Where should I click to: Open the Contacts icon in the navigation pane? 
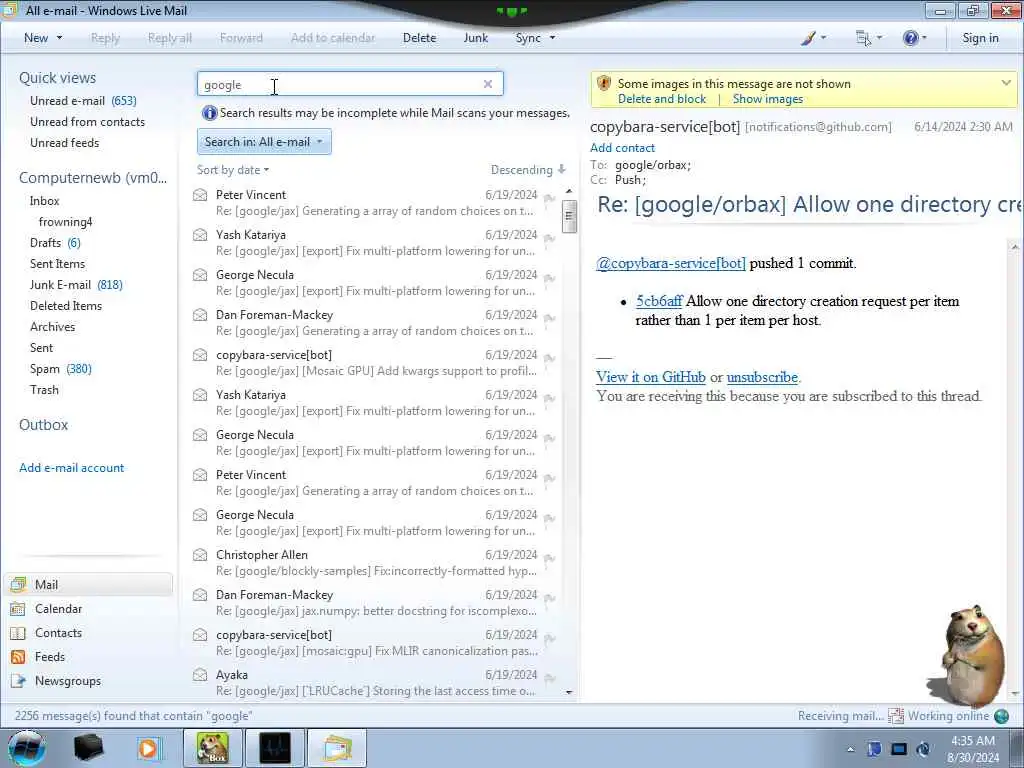[18, 633]
